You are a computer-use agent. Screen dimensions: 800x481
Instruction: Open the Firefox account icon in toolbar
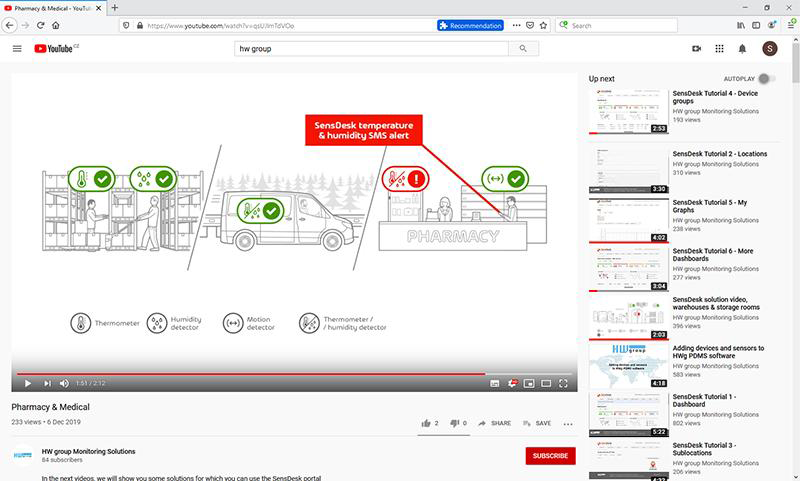point(772,24)
